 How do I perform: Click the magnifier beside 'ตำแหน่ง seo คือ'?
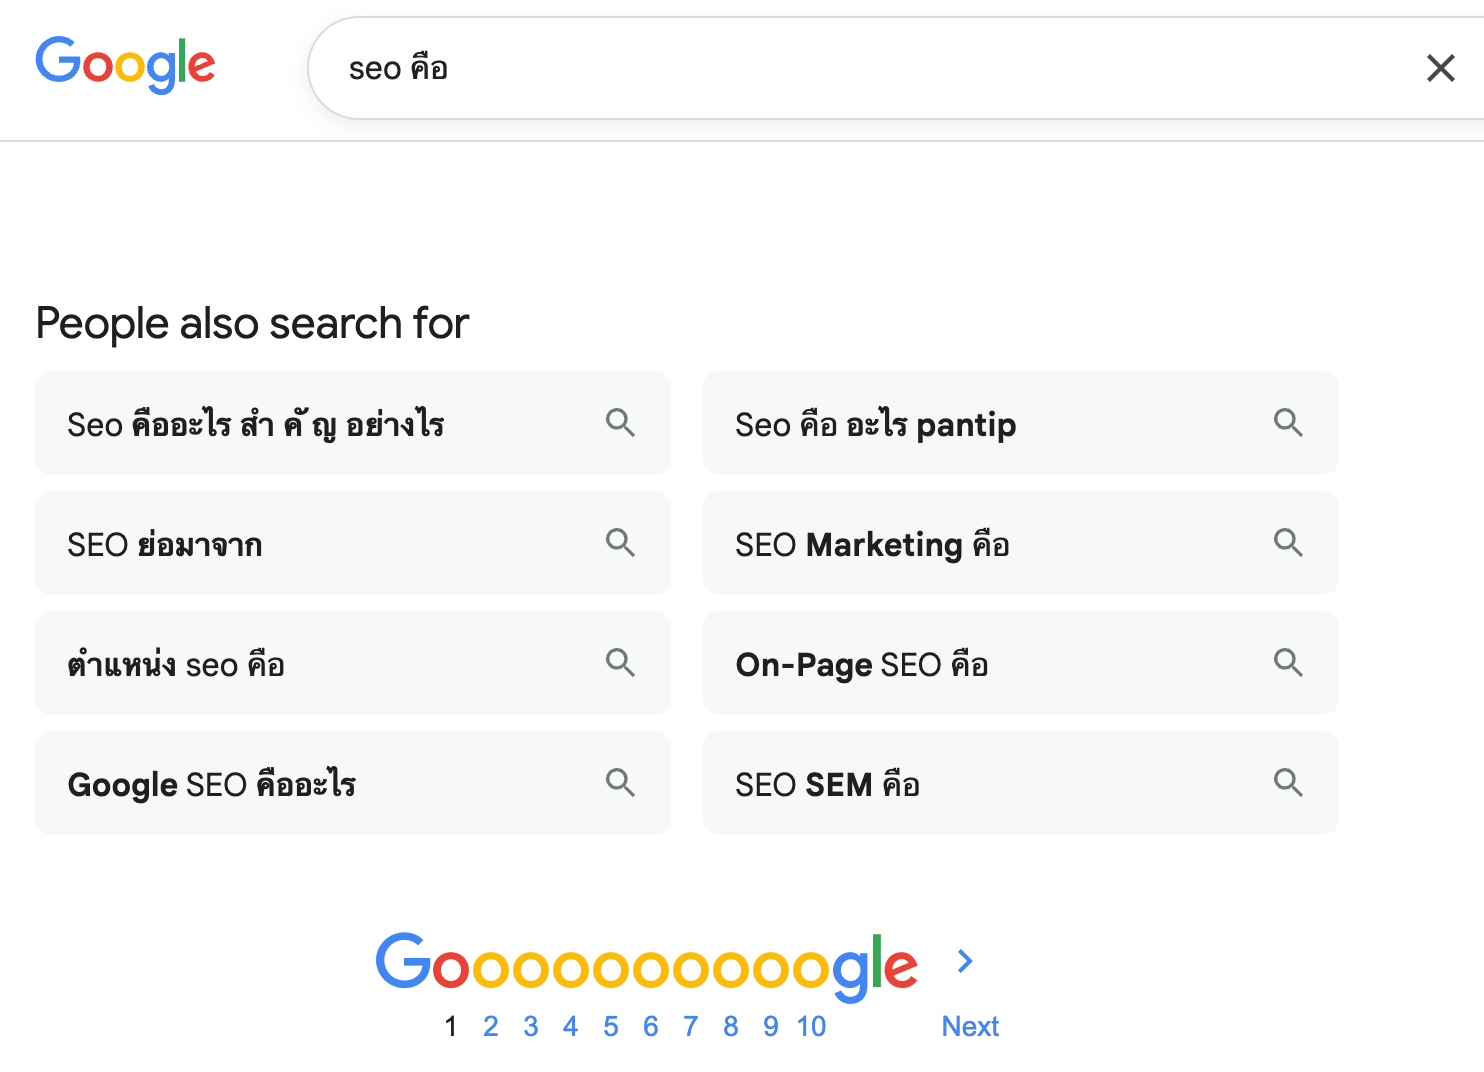coord(620,663)
